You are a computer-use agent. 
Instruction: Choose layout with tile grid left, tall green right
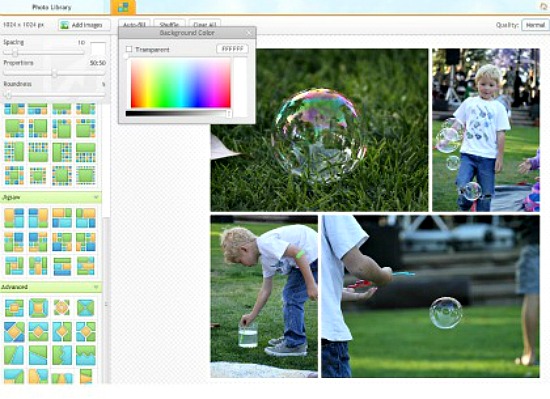(14, 152)
